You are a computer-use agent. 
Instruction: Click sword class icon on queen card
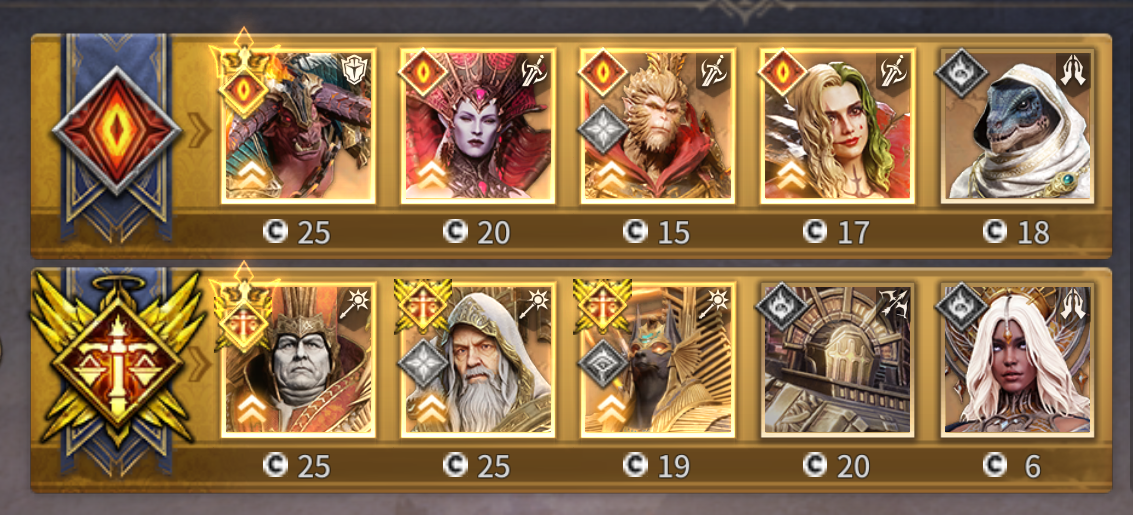click(534, 69)
